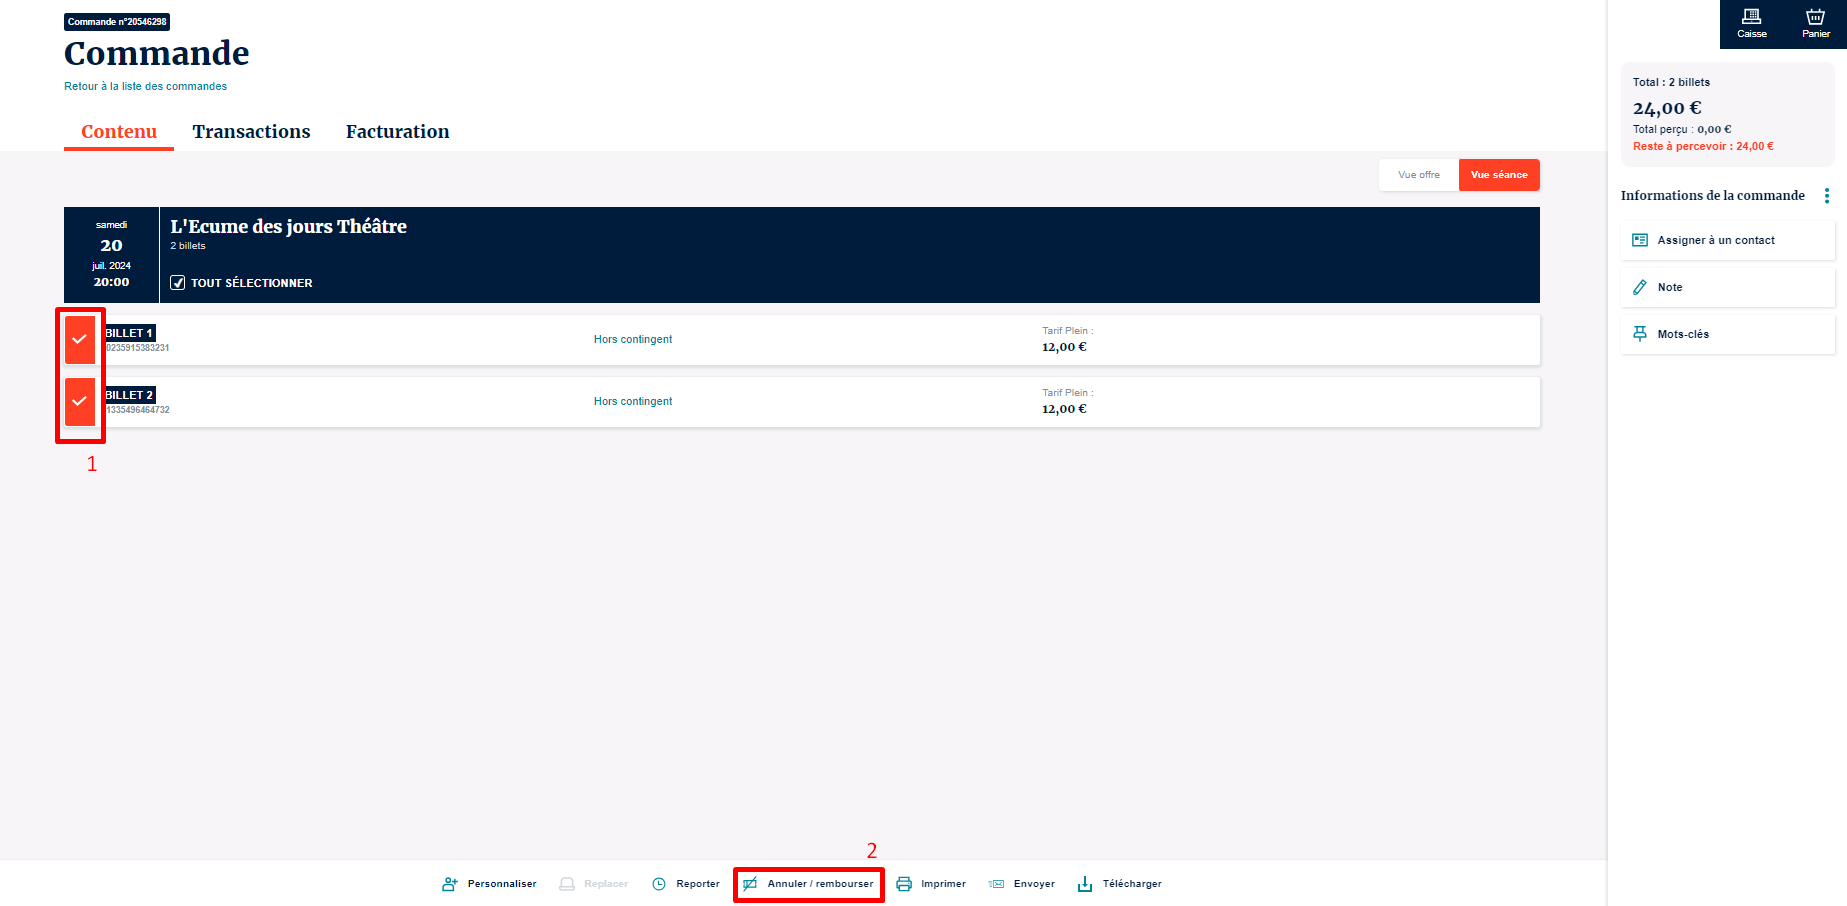This screenshot has height=906, width=1847.
Task: Uncheck the Billet 2 checkbox
Action: pyautogui.click(x=80, y=402)
